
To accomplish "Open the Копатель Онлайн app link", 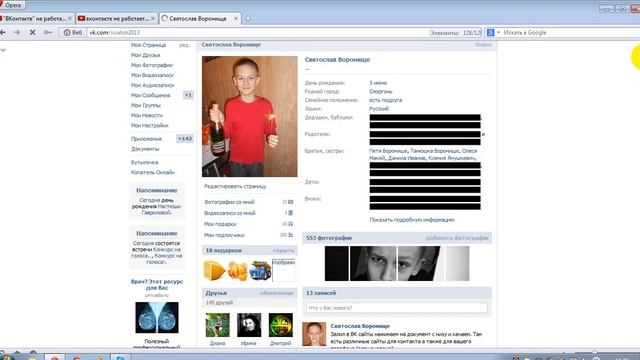I will pos(153,172).
